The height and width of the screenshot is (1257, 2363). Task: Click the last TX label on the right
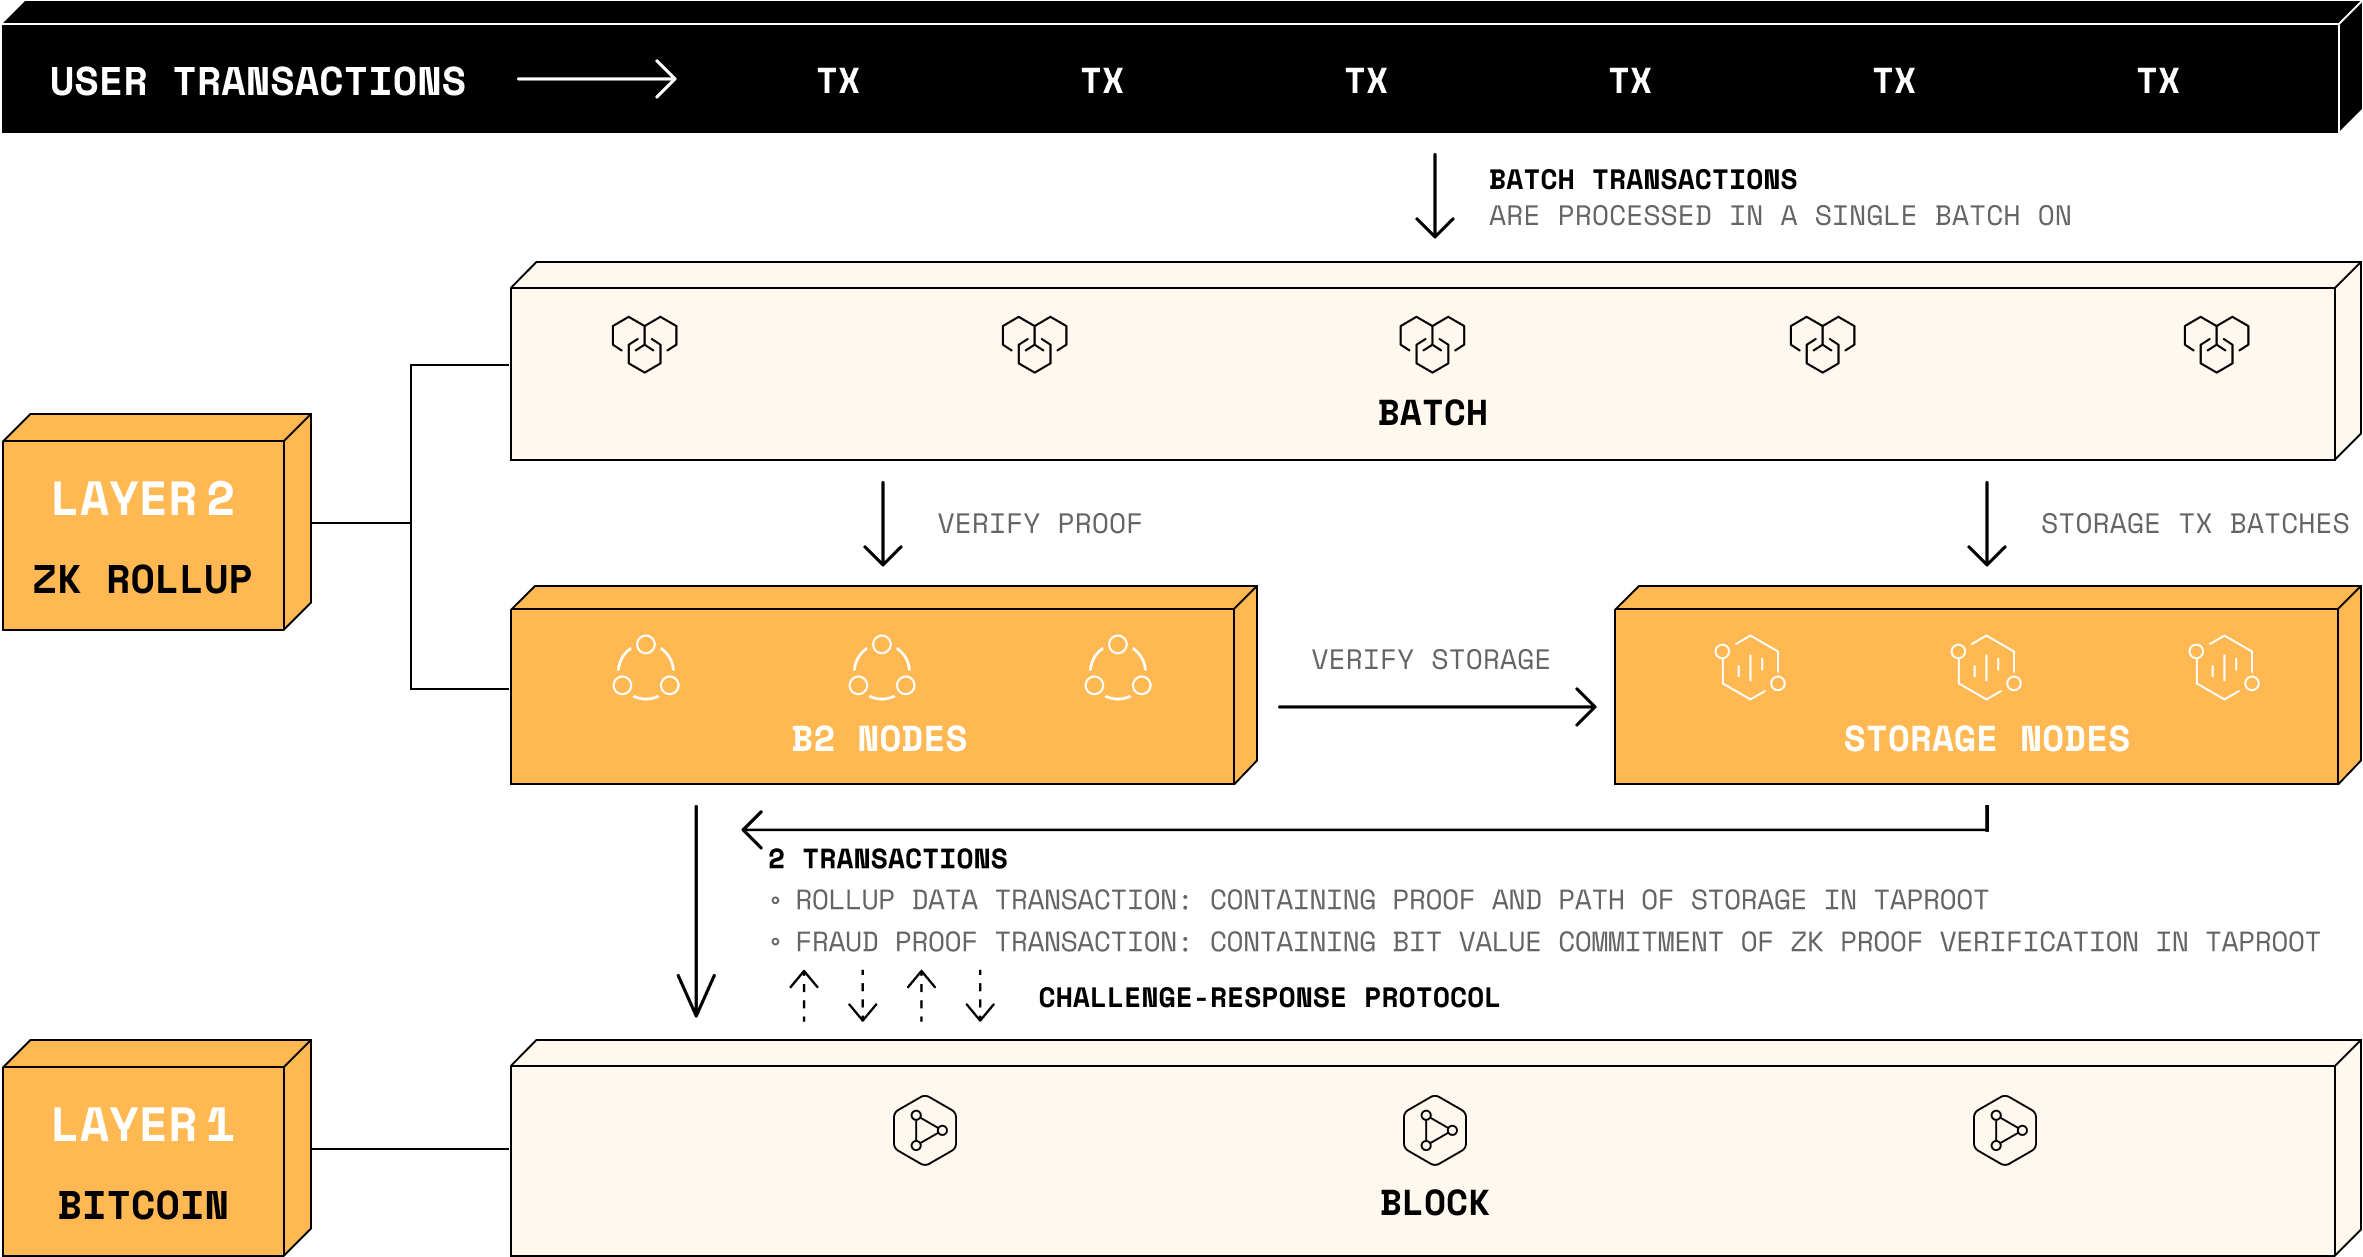[2158, 81]
